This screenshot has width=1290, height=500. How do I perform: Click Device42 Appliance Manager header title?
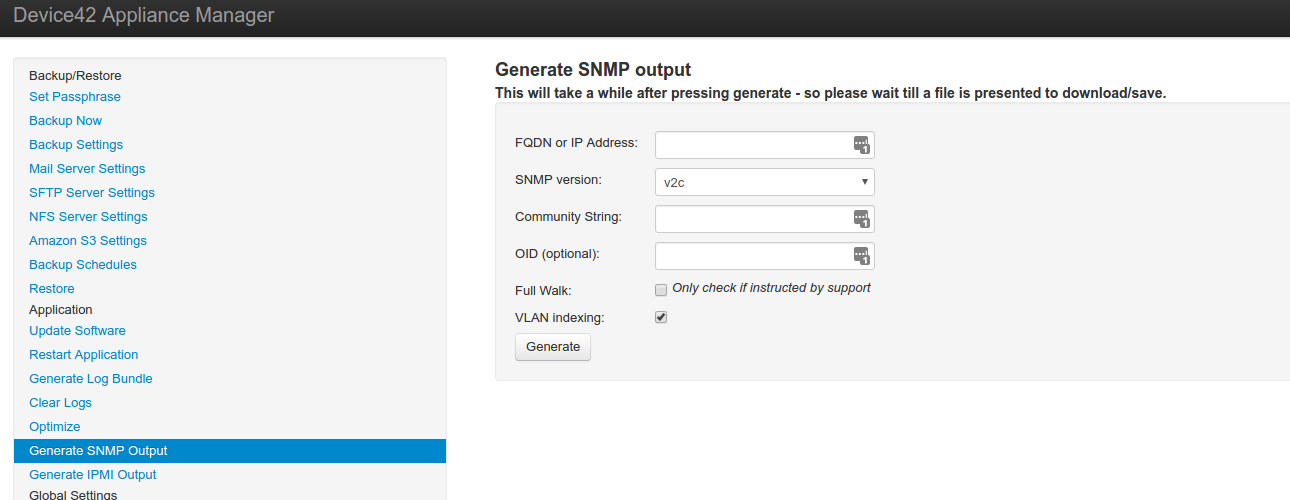(143, 16)
